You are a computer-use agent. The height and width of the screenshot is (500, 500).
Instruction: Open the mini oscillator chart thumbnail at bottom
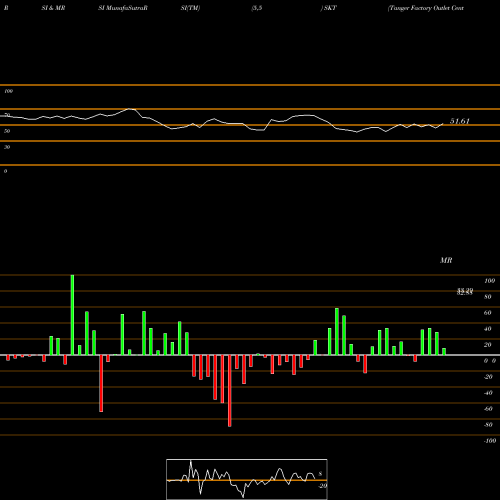pyautogui.click(x=247, y=479)
